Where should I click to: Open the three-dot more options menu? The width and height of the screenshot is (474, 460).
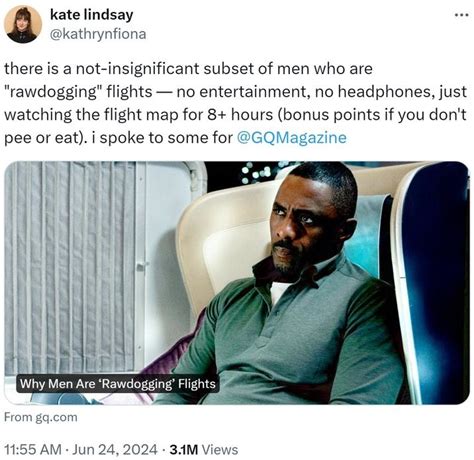[462, 15]
